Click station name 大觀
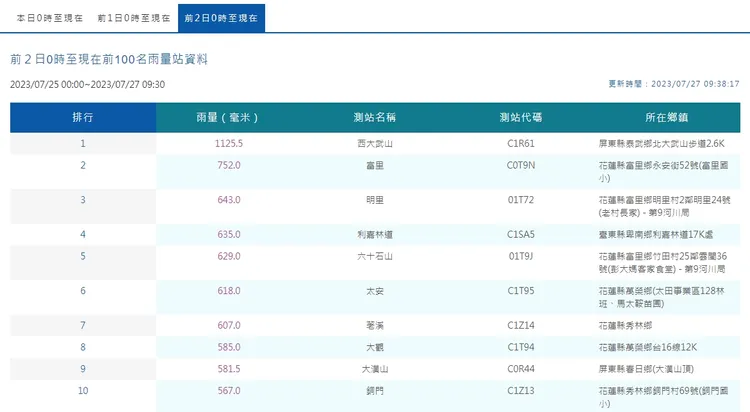The width and height of the screenshot is (750, 412). (375, 347)
